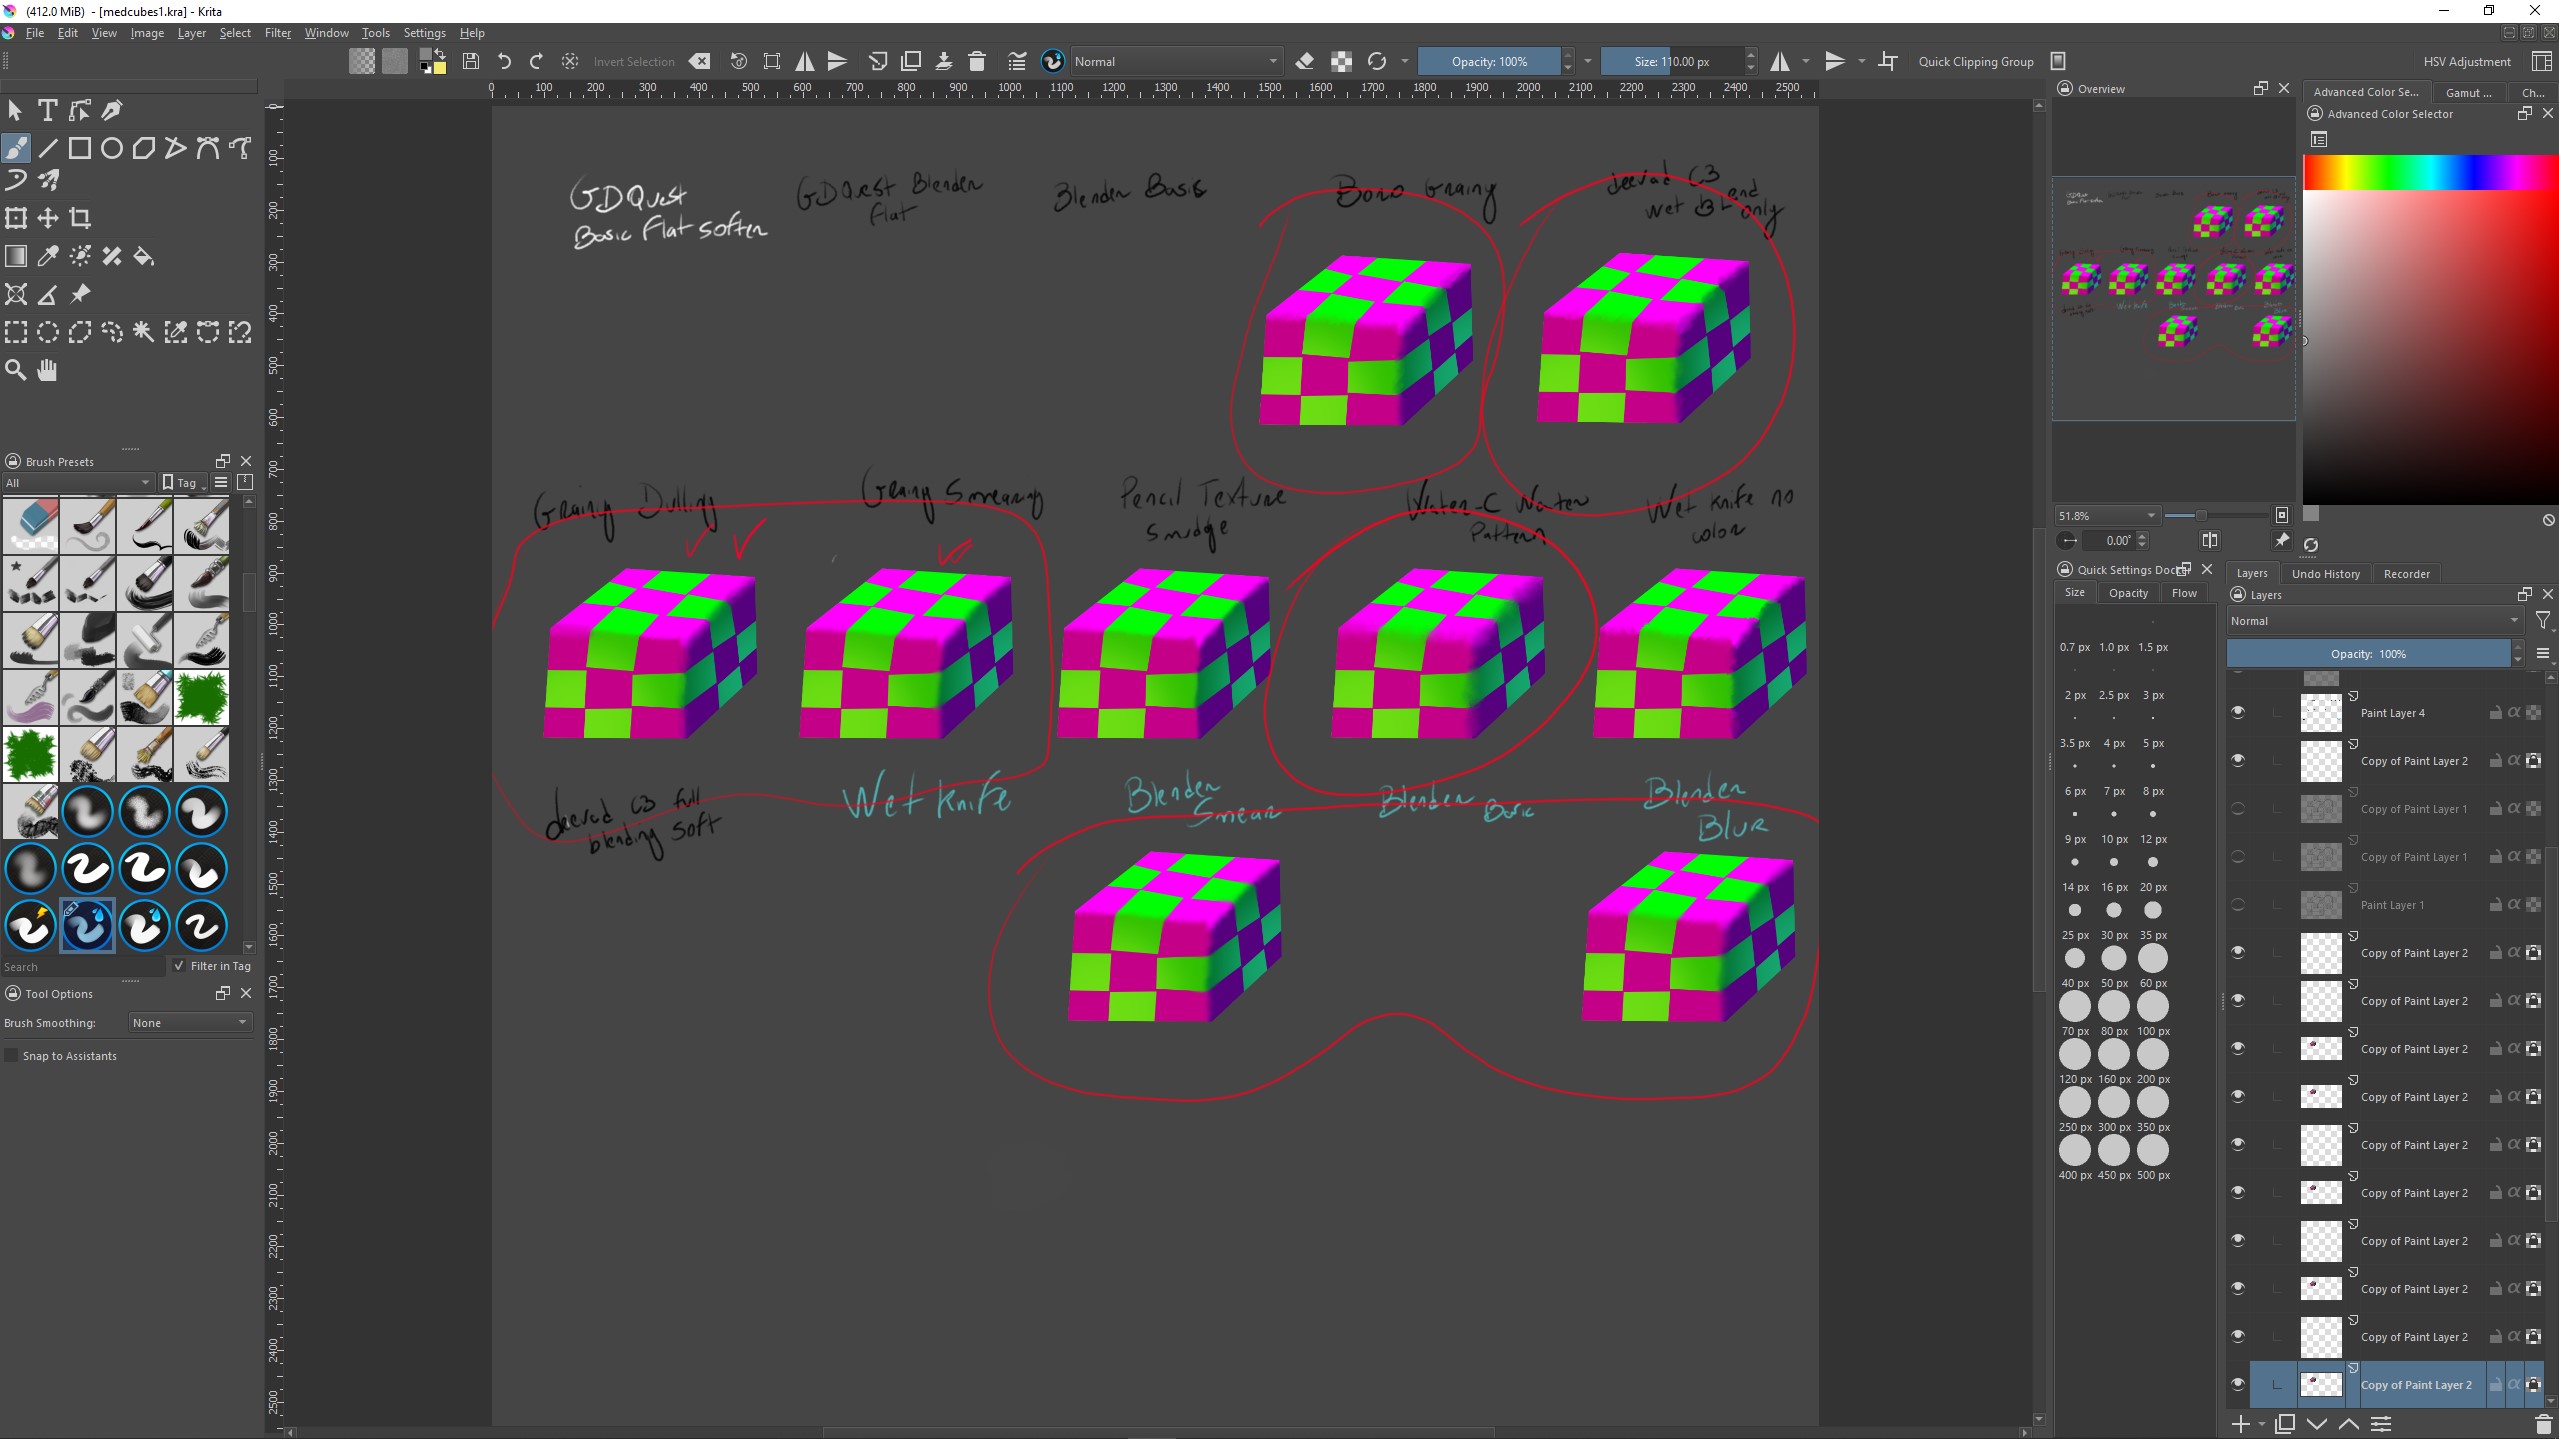Click the save document icon
The image size is (2559, 1439).
[x=470, y=62]
